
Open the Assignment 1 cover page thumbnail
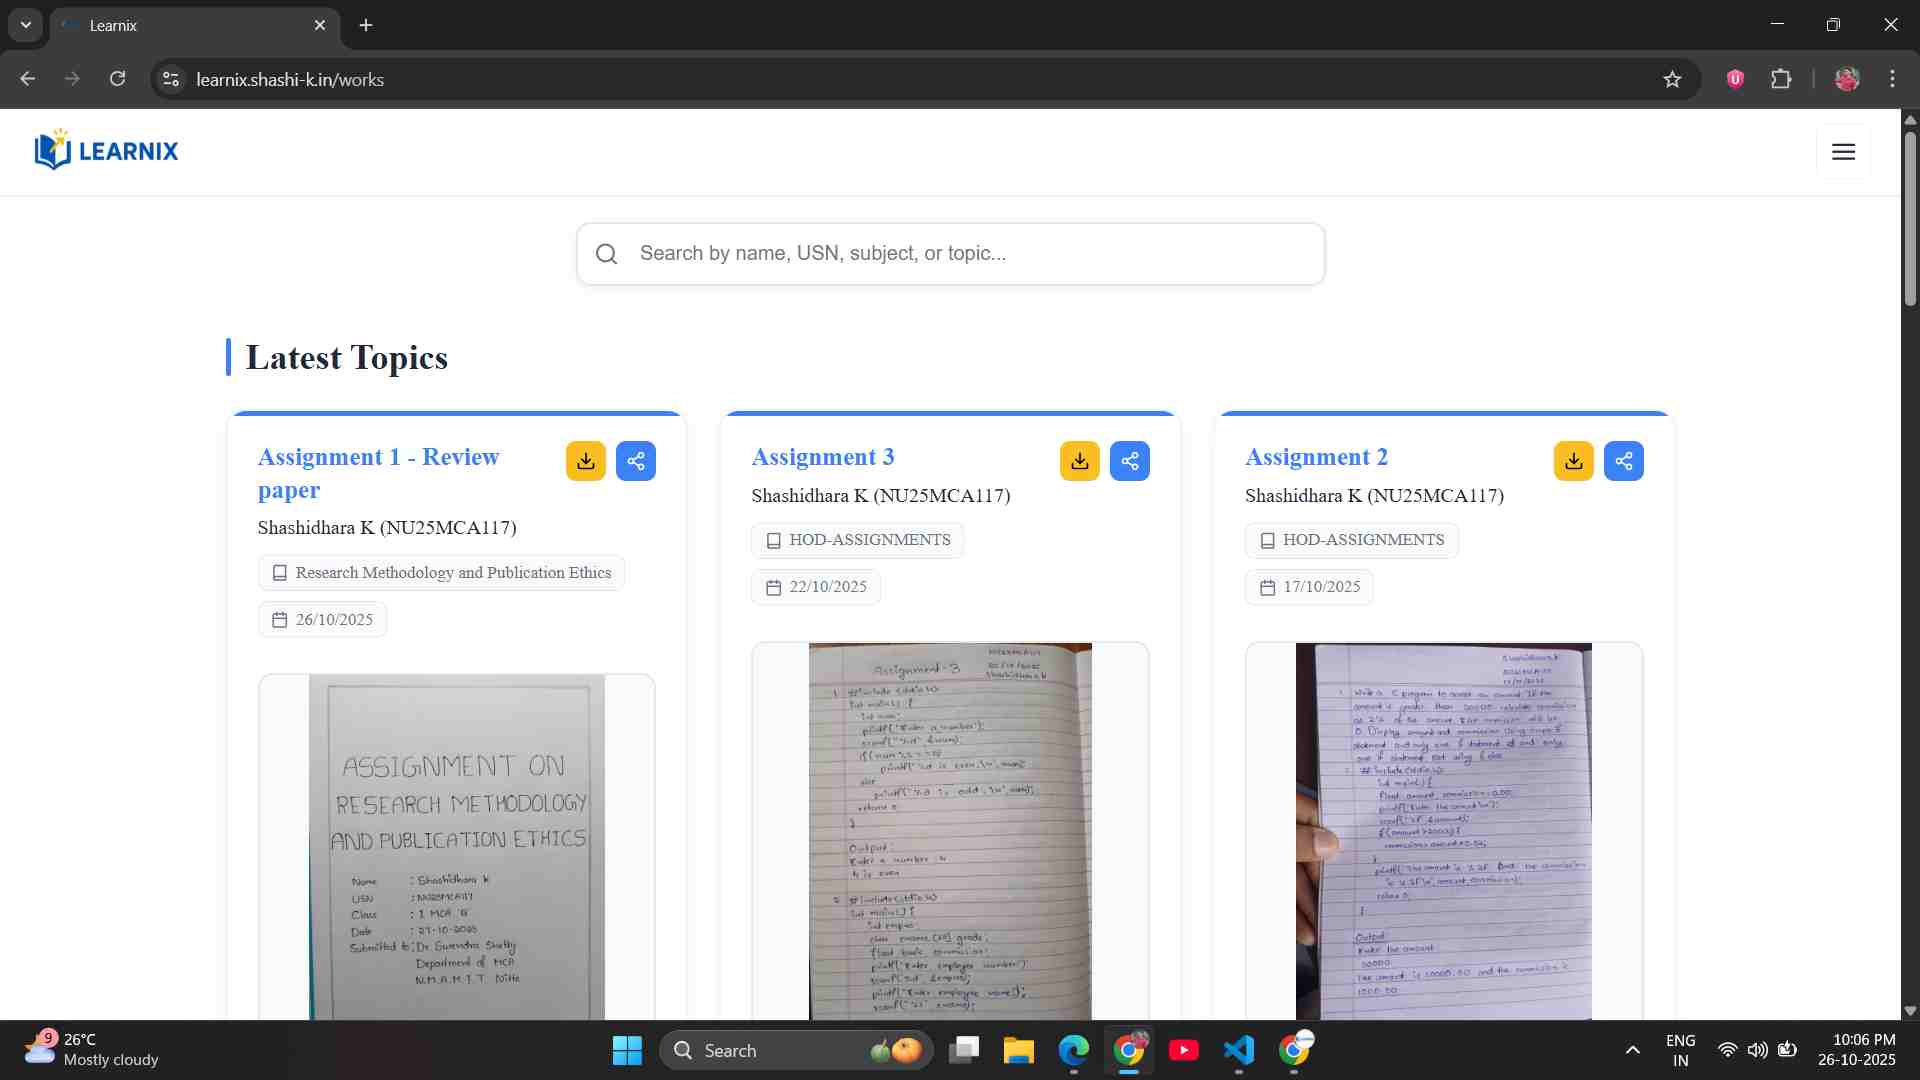pyautogui.click(x=457, y=846)
